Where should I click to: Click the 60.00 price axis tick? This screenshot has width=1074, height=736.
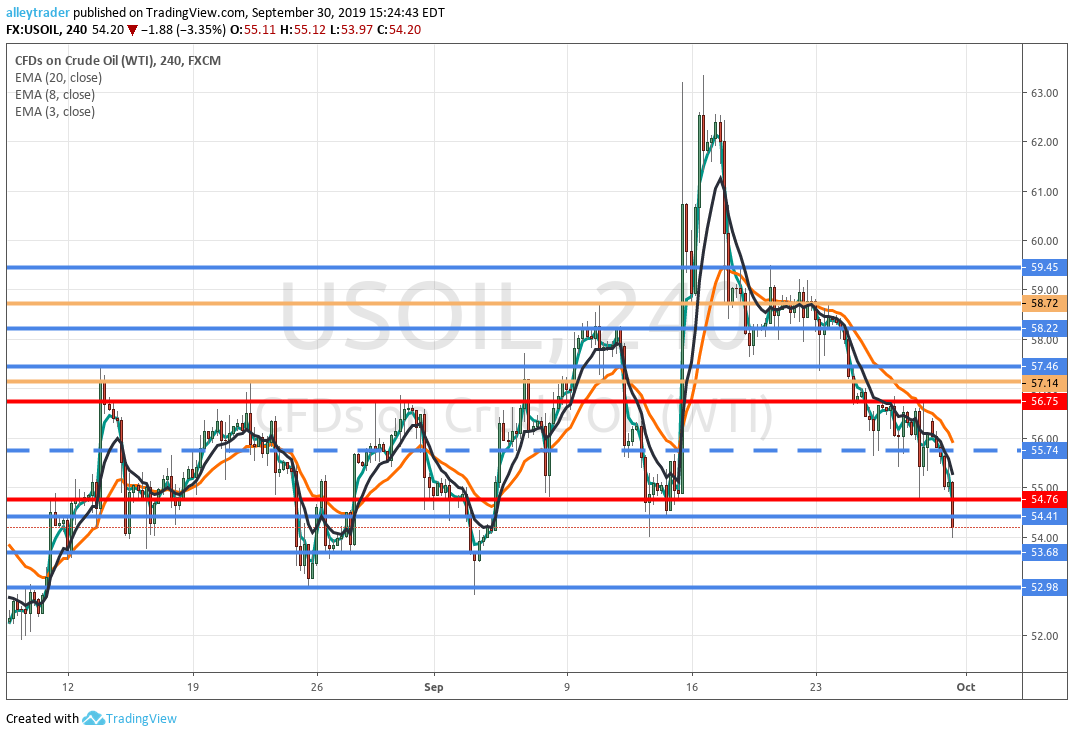[1045, 241]
